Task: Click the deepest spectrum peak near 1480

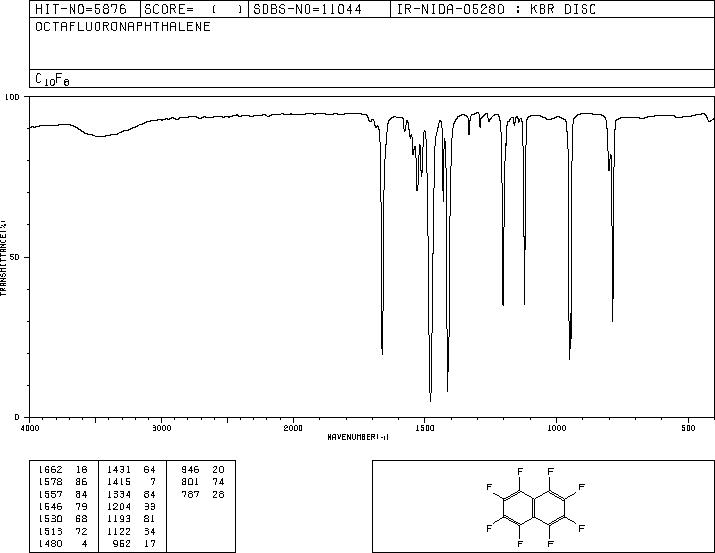Action: [x=430, y=400]
